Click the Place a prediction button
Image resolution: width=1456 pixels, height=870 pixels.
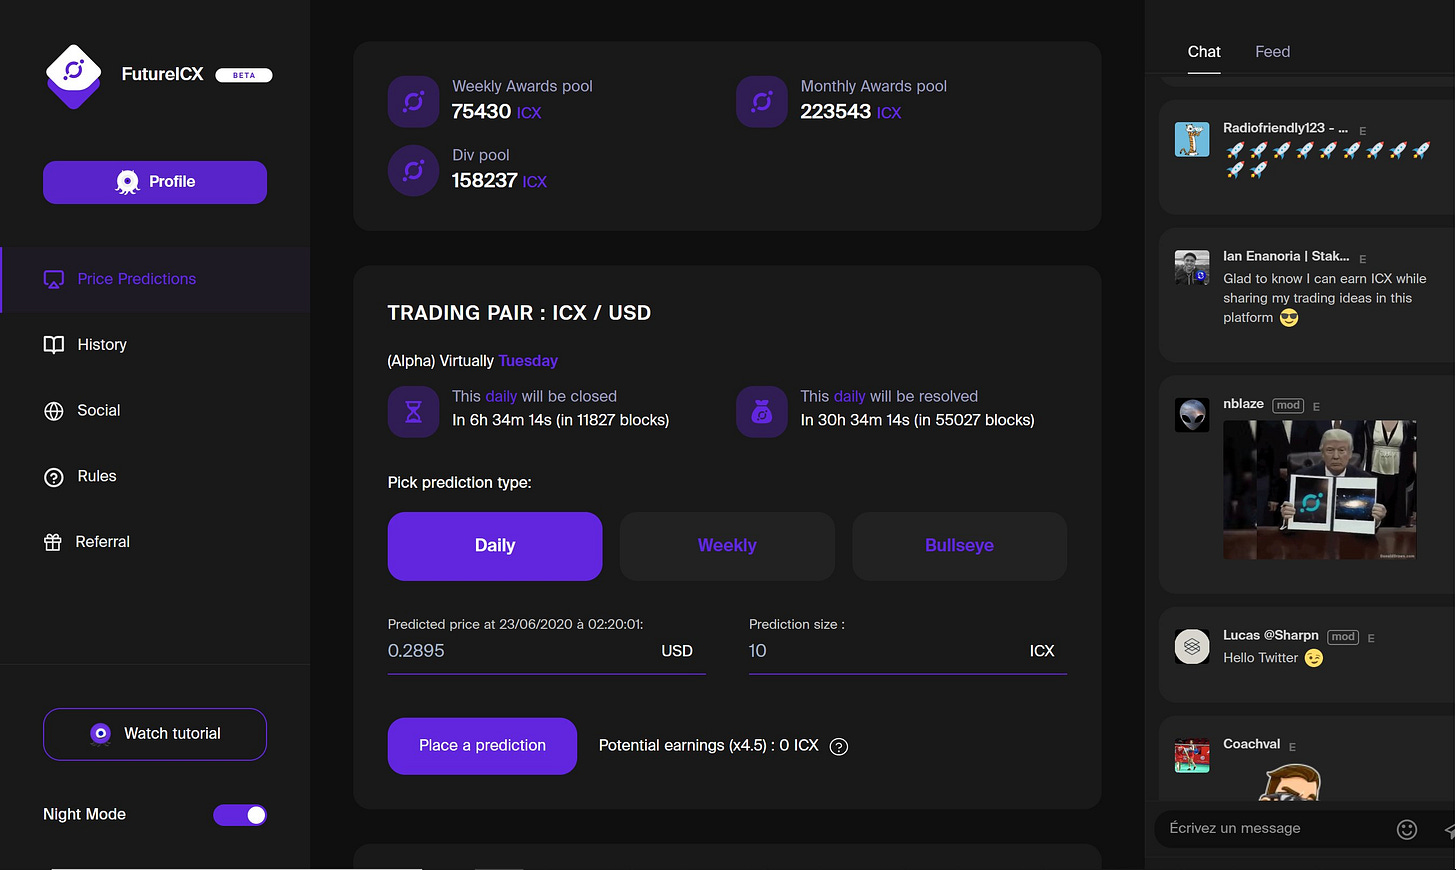pyautogui.click(x=482, y=746)
